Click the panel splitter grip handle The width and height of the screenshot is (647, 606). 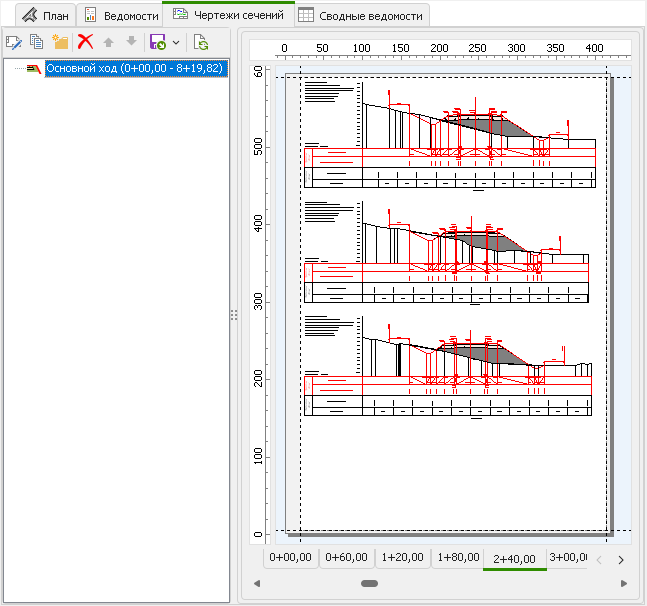233,315
